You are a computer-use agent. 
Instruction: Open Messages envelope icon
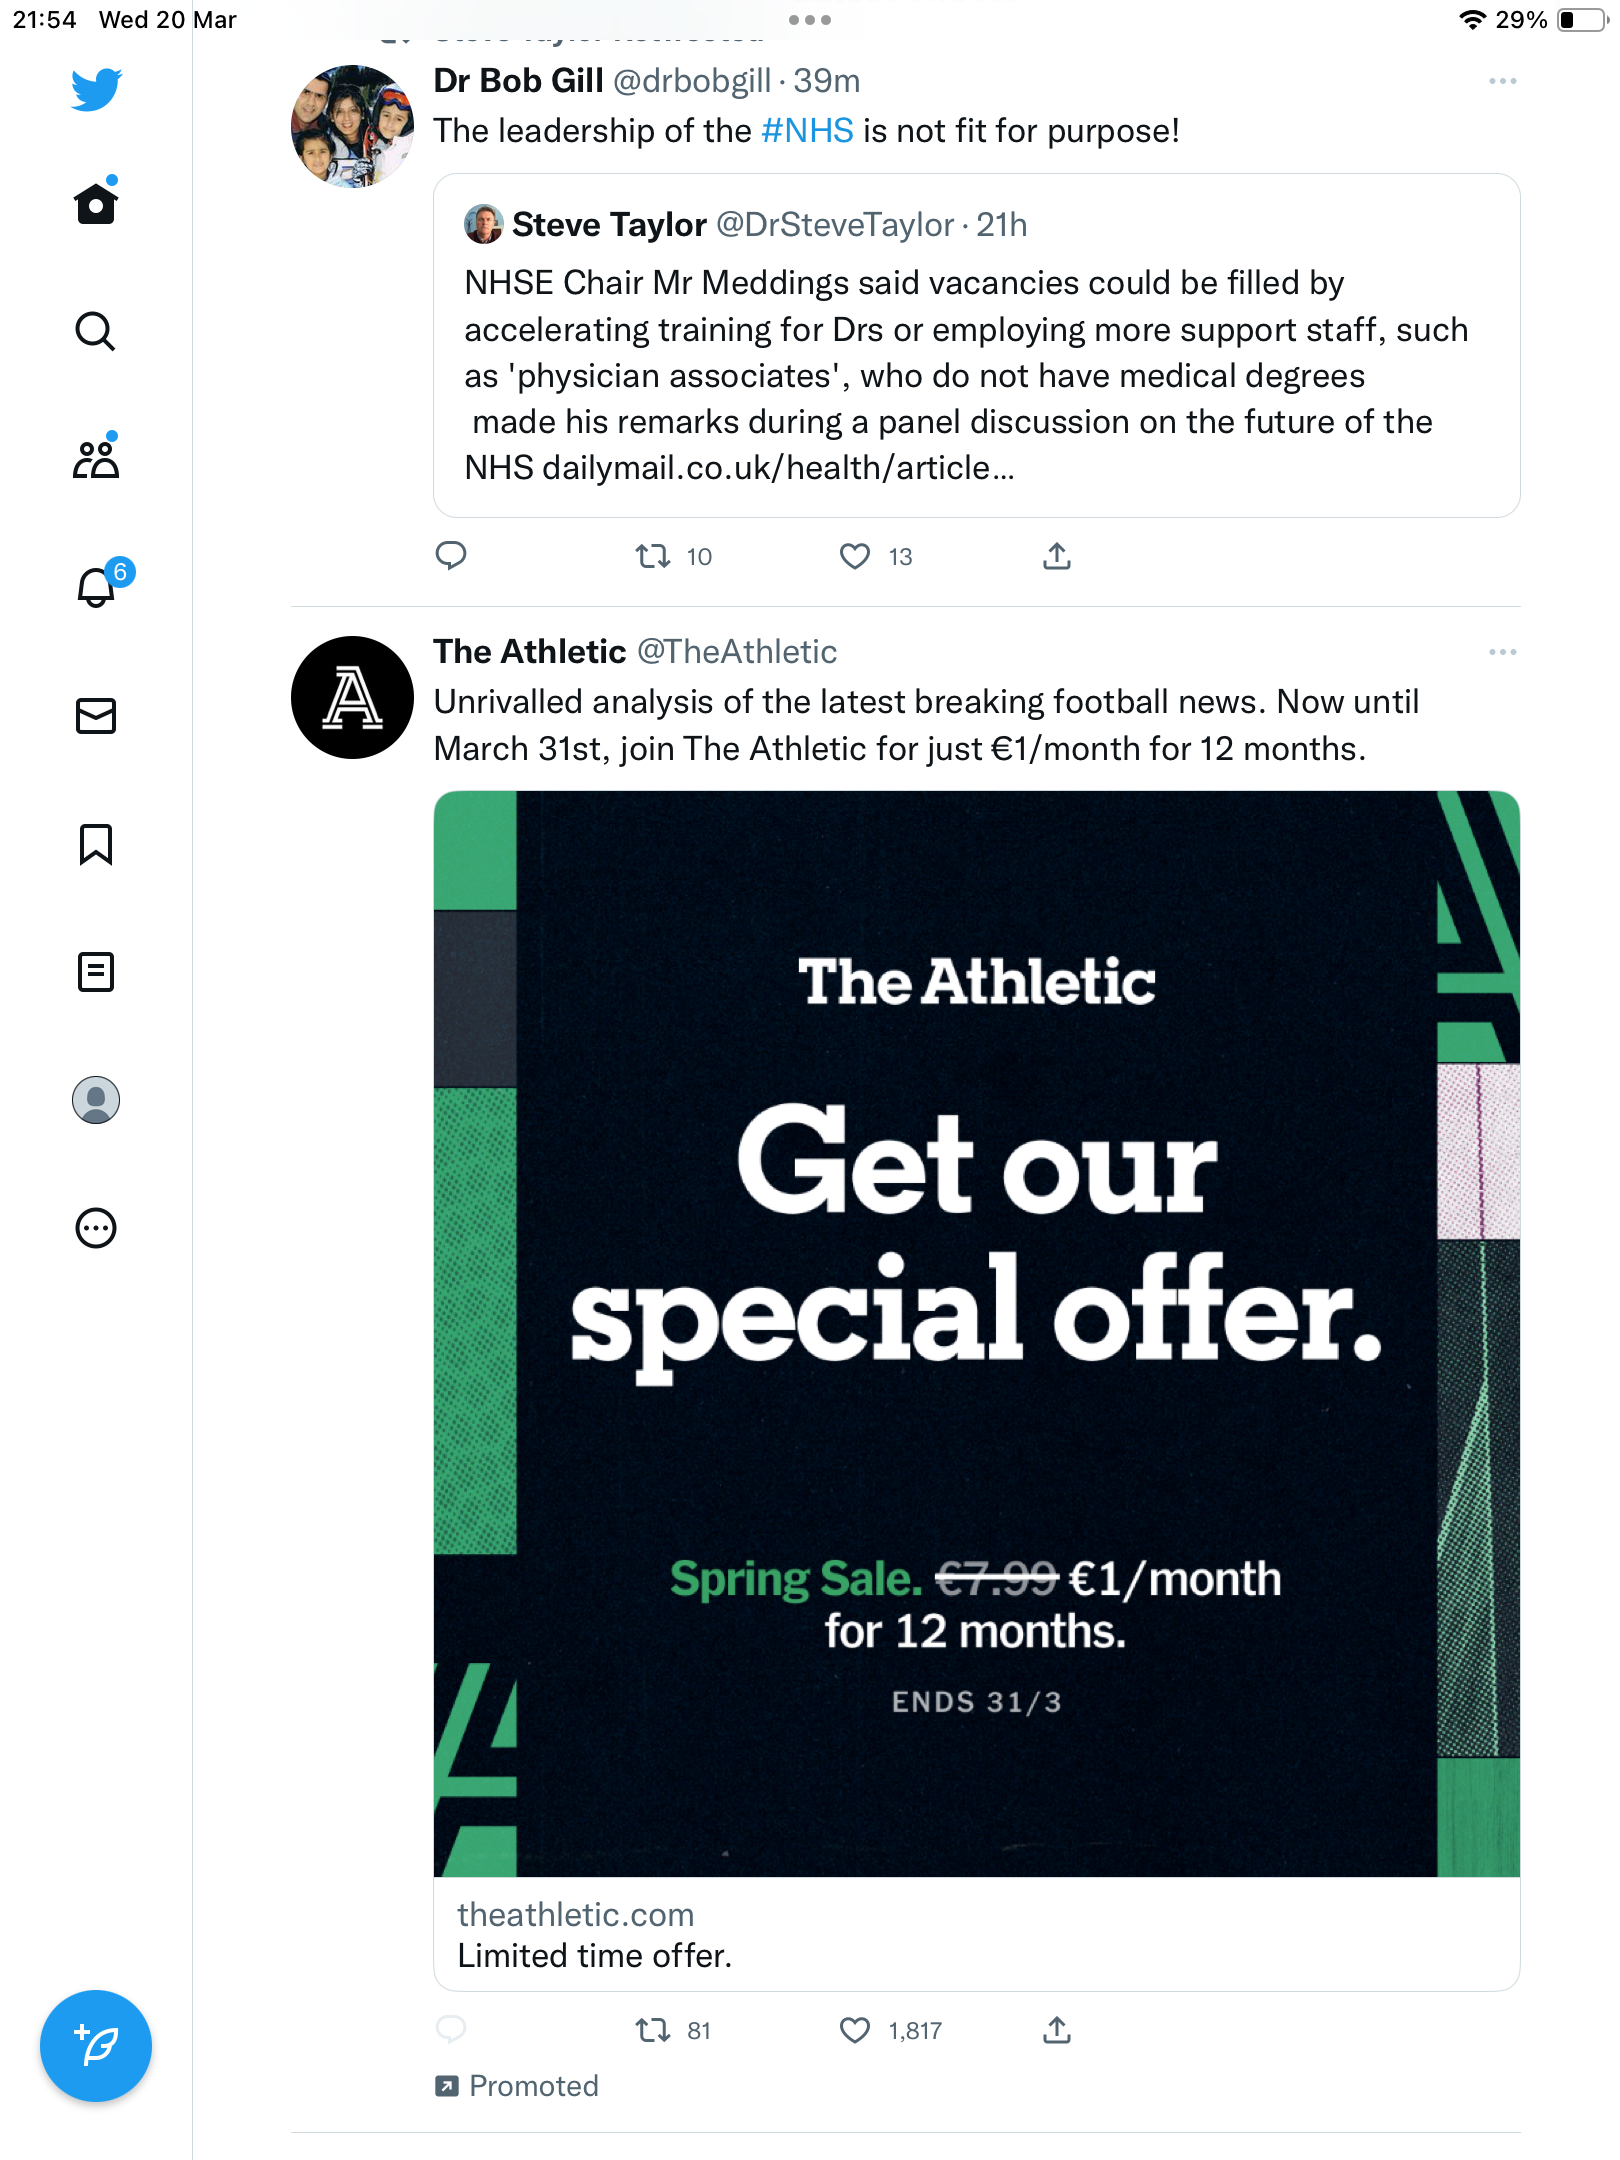(x=96, y=716)
